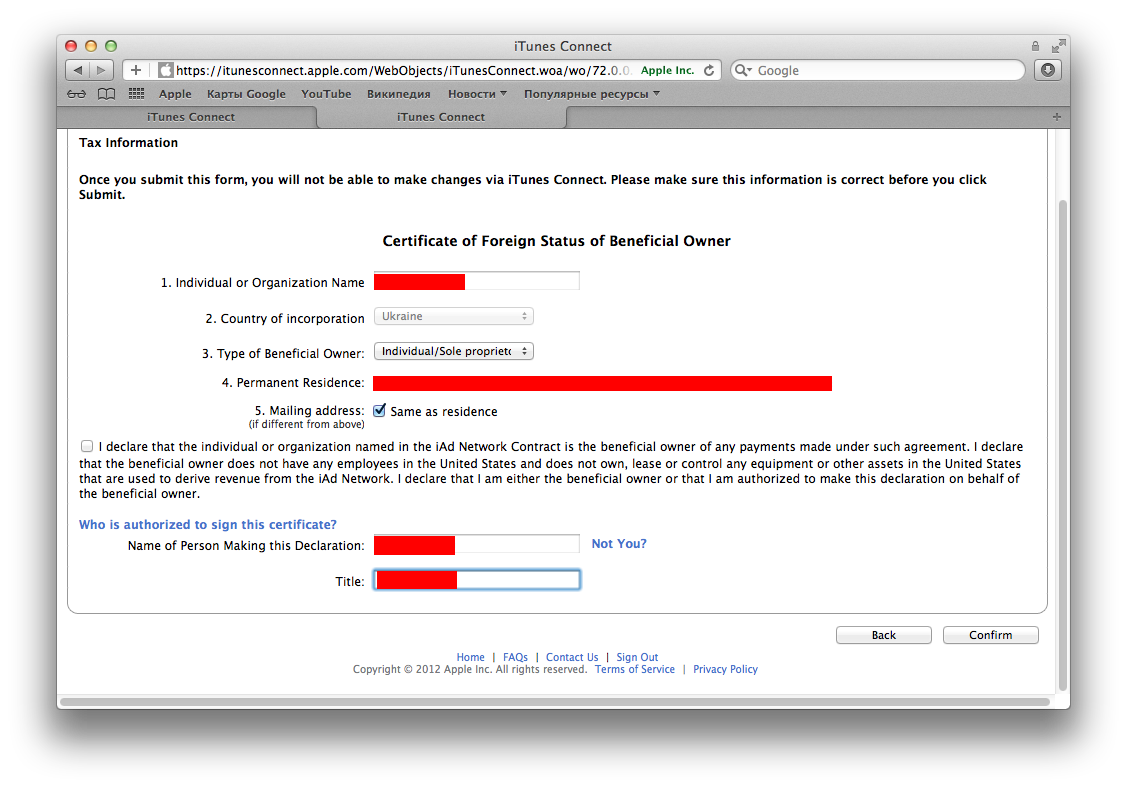This screenshot has height=788, width=1127.
Task: Expand the Новости bookmarks folder
Action: click(x=477, y=93)
